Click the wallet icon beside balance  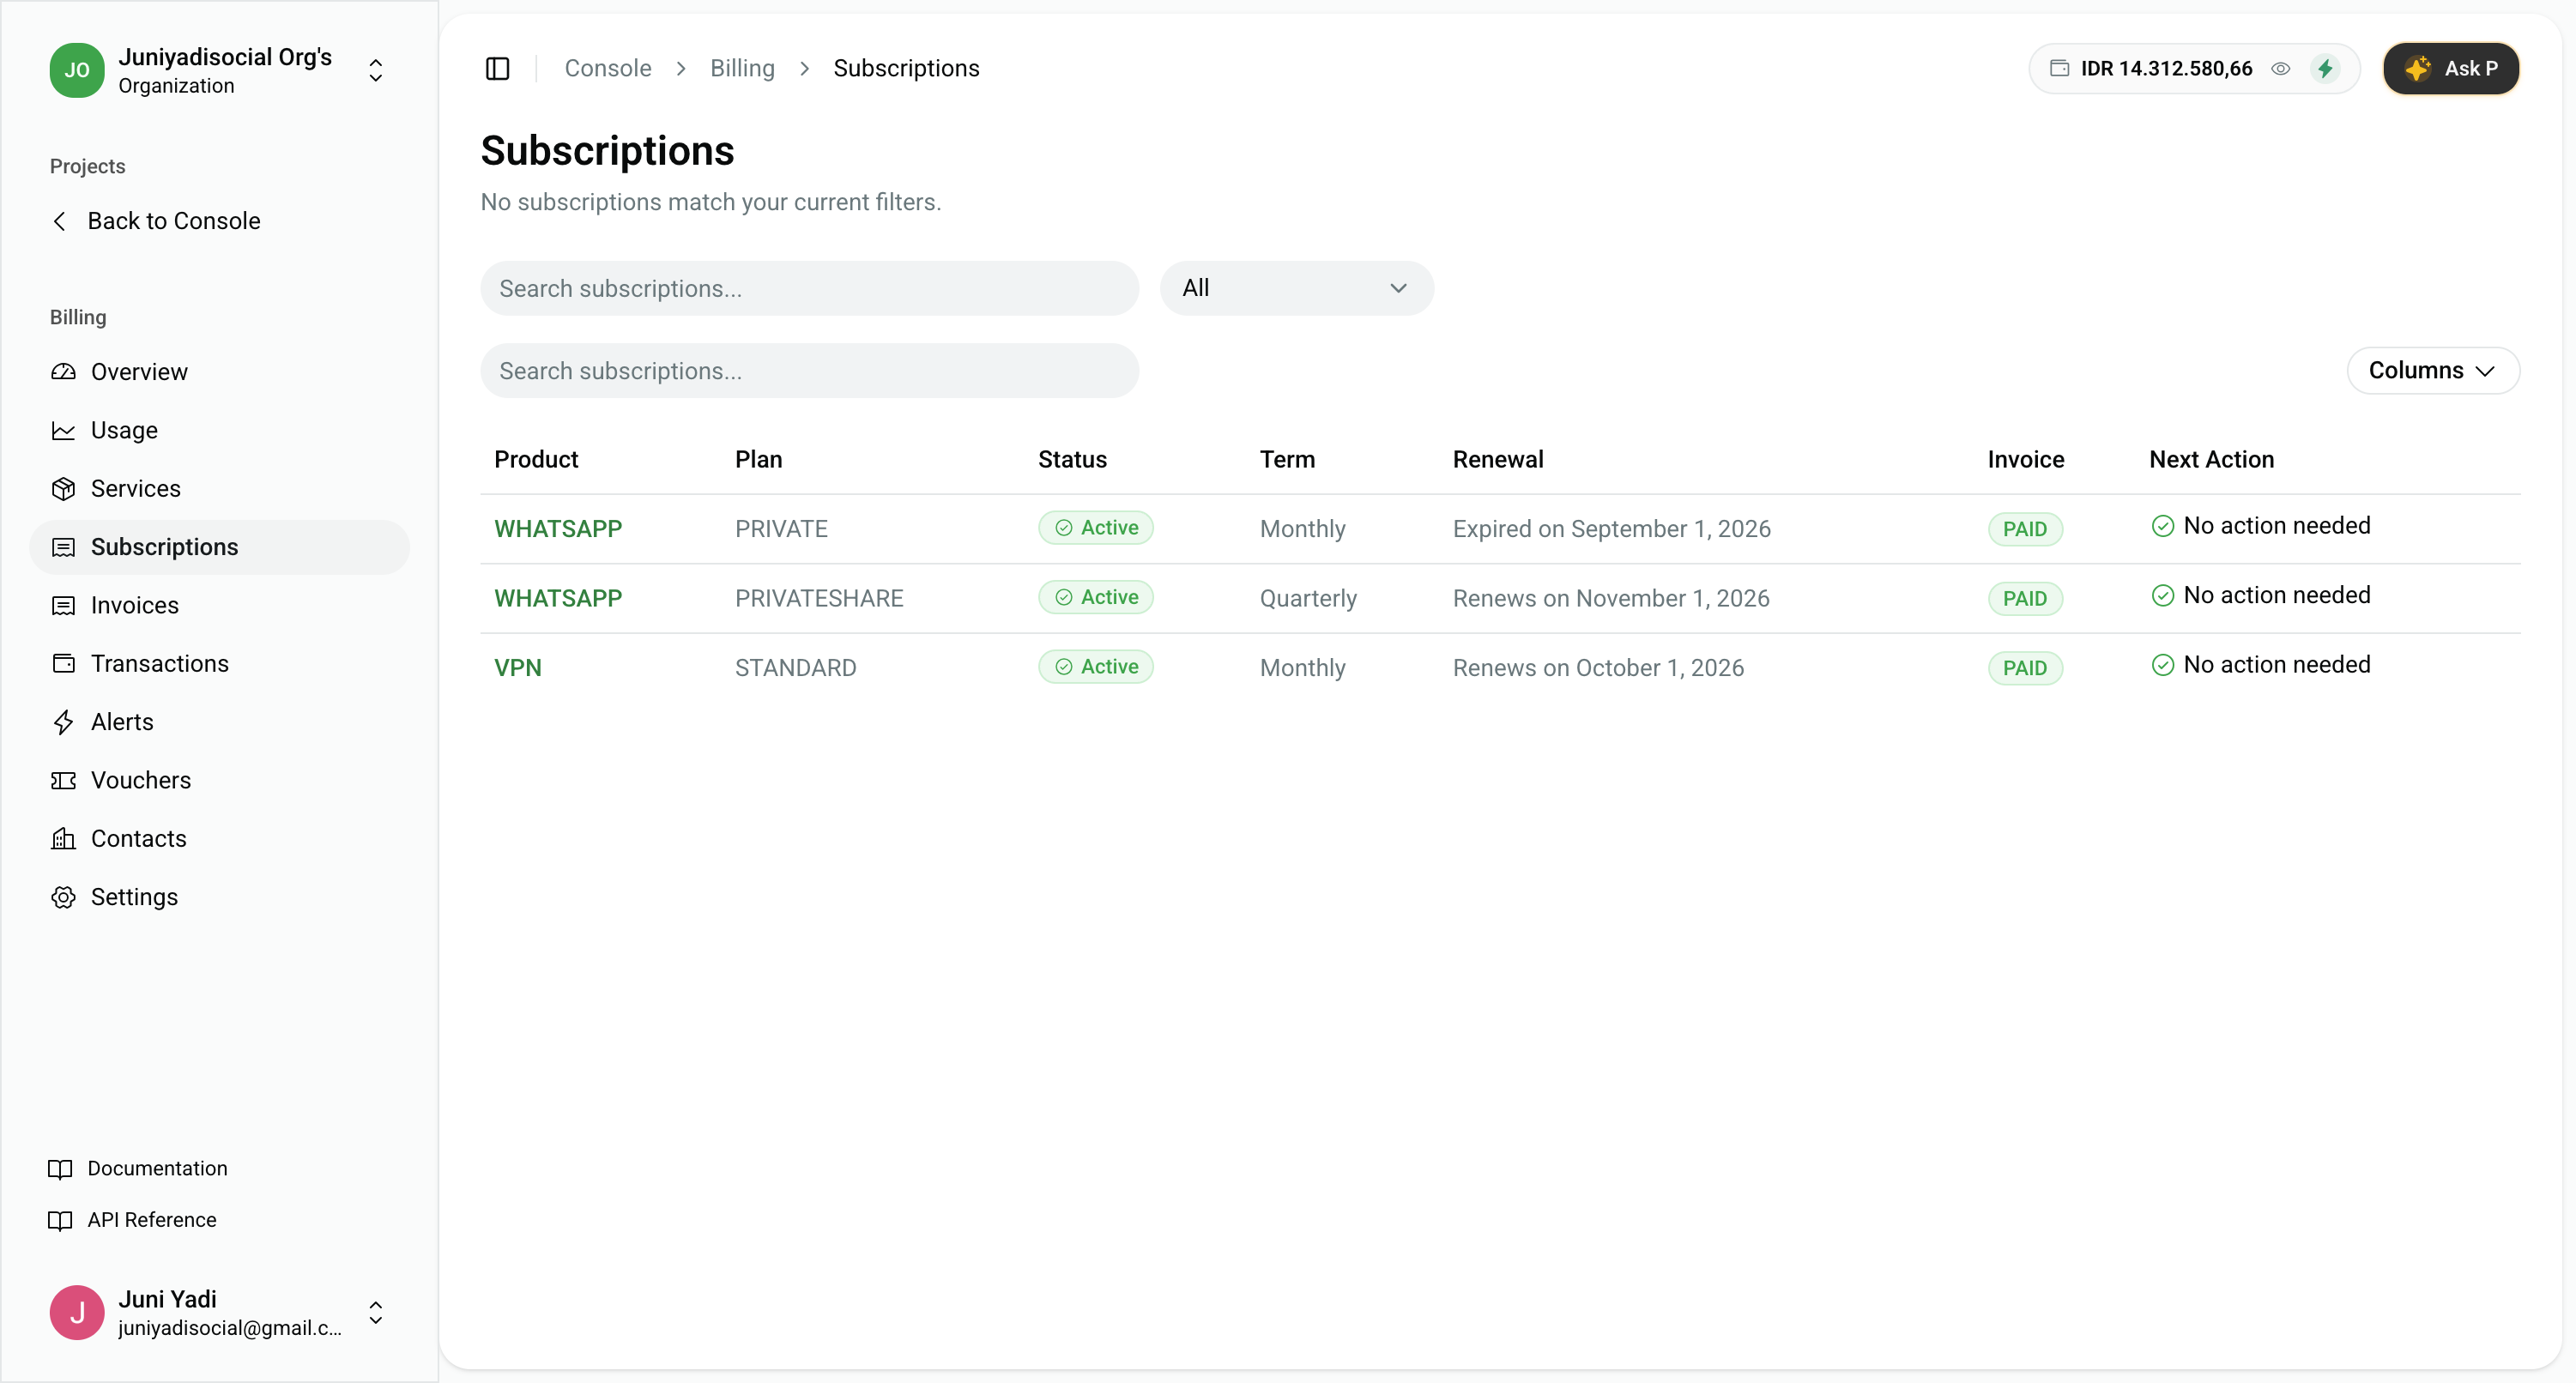point(2059,68)
